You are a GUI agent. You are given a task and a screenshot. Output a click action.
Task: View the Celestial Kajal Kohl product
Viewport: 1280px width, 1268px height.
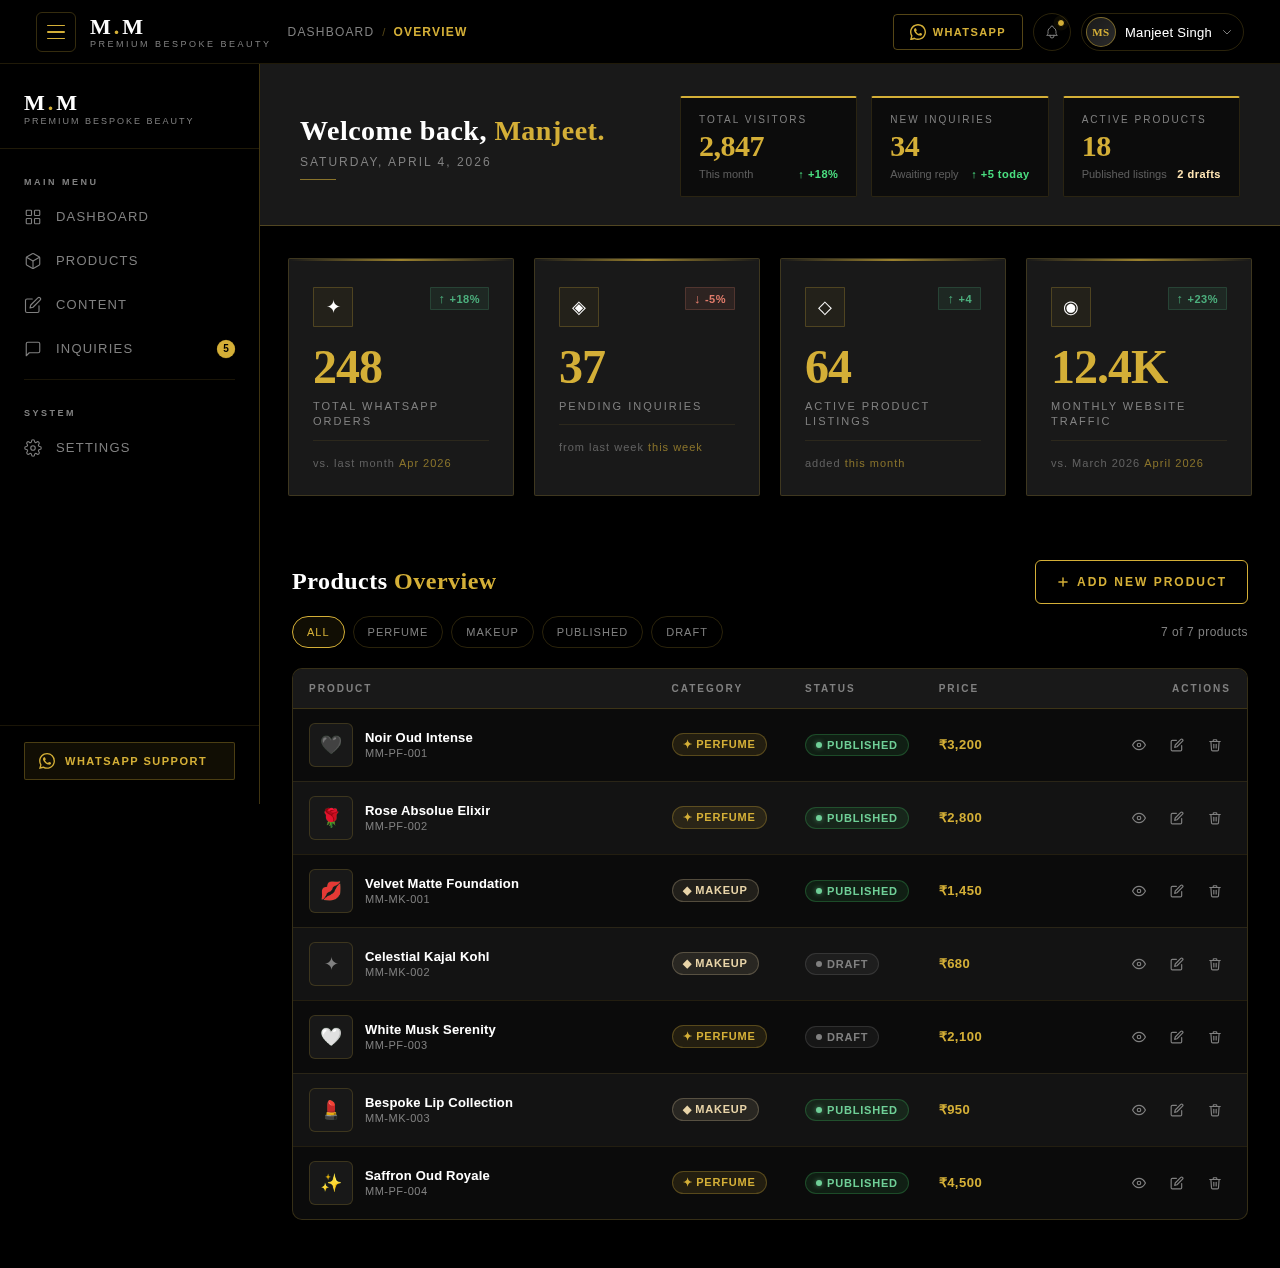click(x=1139, y=964)
